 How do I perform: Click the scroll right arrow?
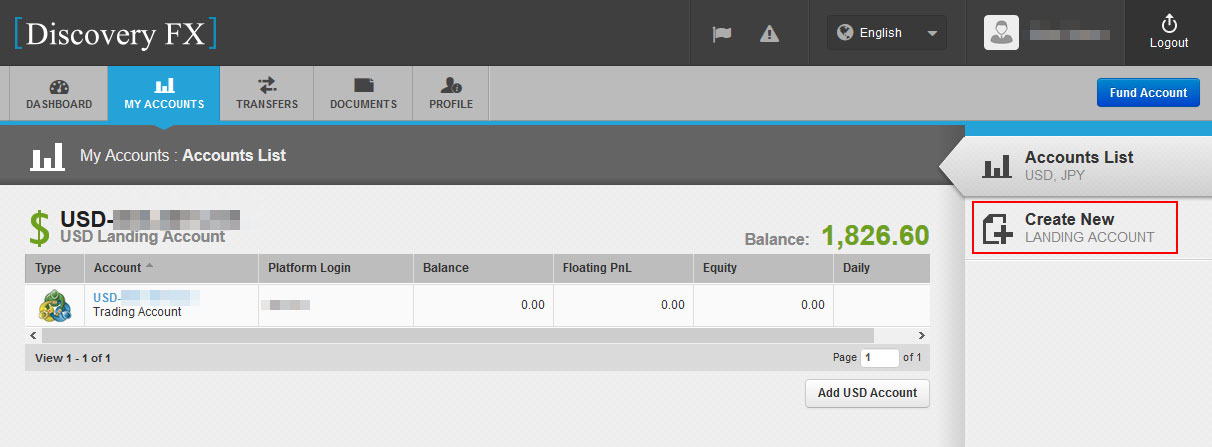point(922,336)
